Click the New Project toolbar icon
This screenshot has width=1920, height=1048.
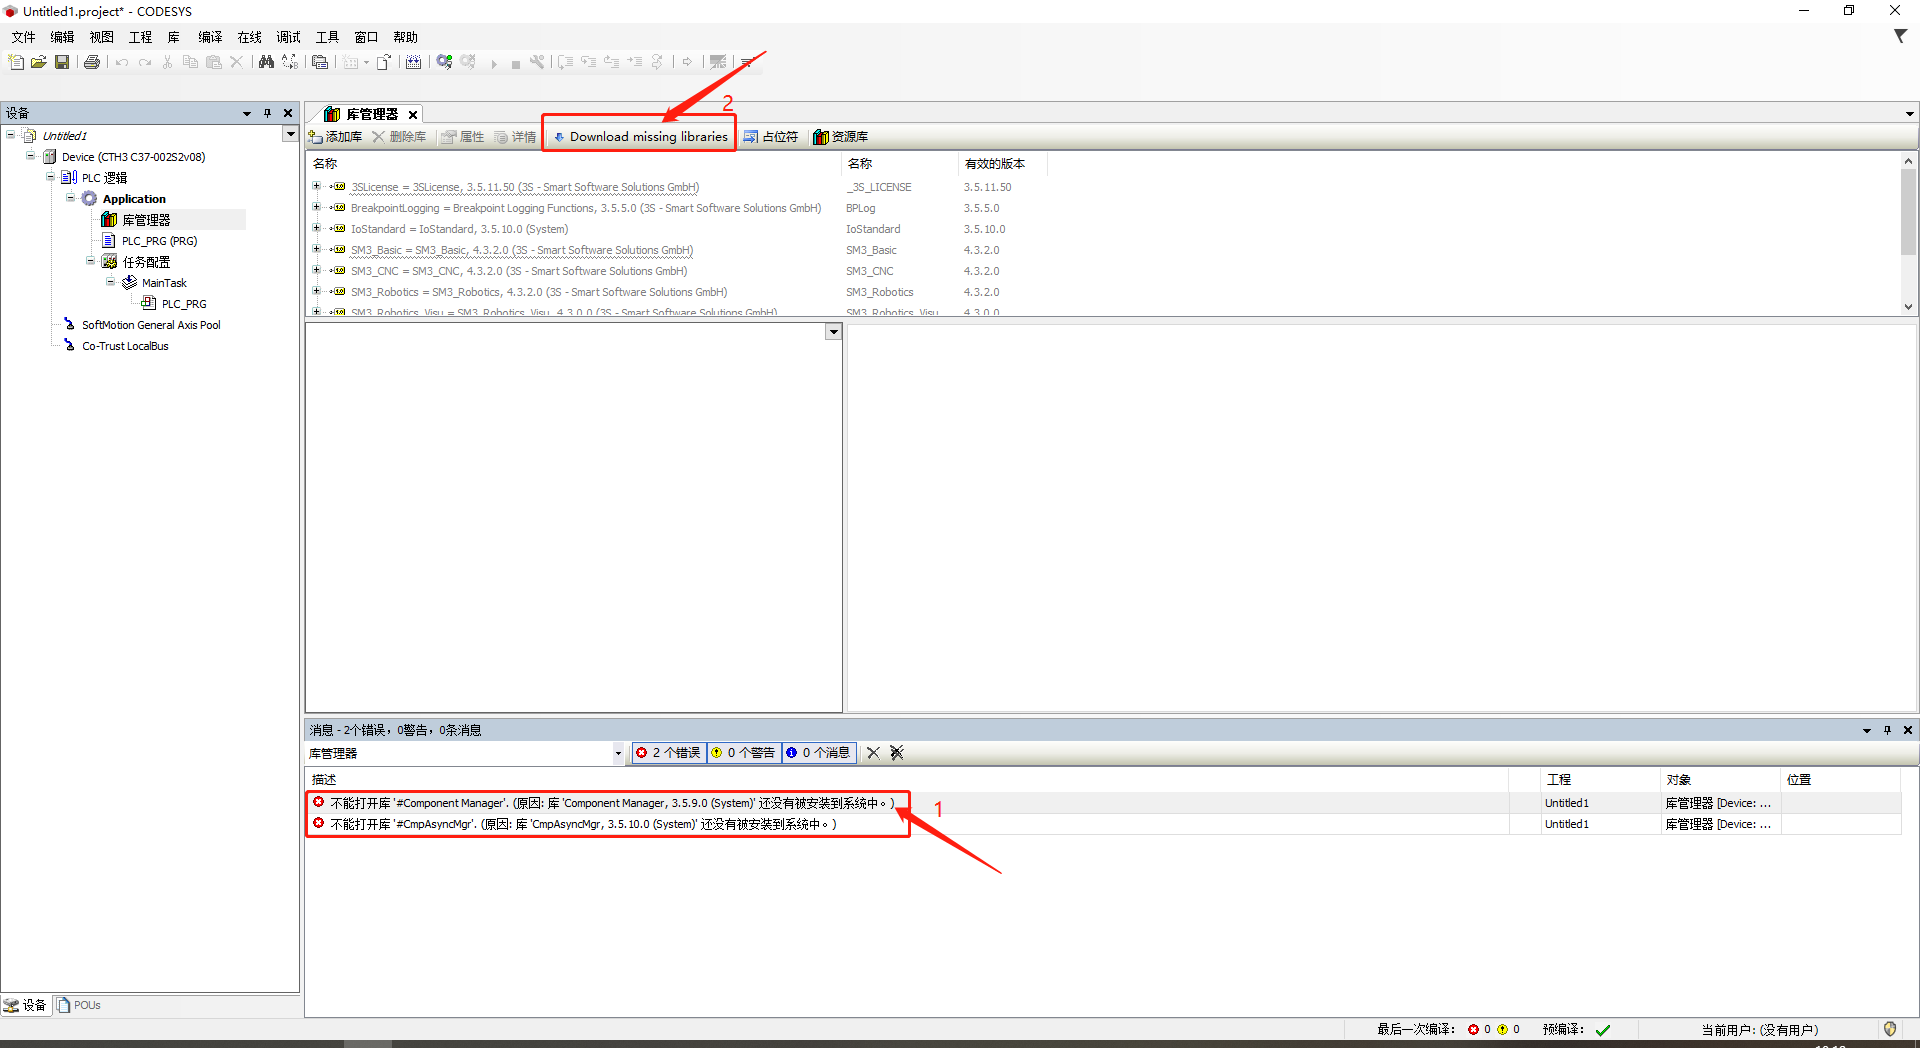tap(16, 62)
